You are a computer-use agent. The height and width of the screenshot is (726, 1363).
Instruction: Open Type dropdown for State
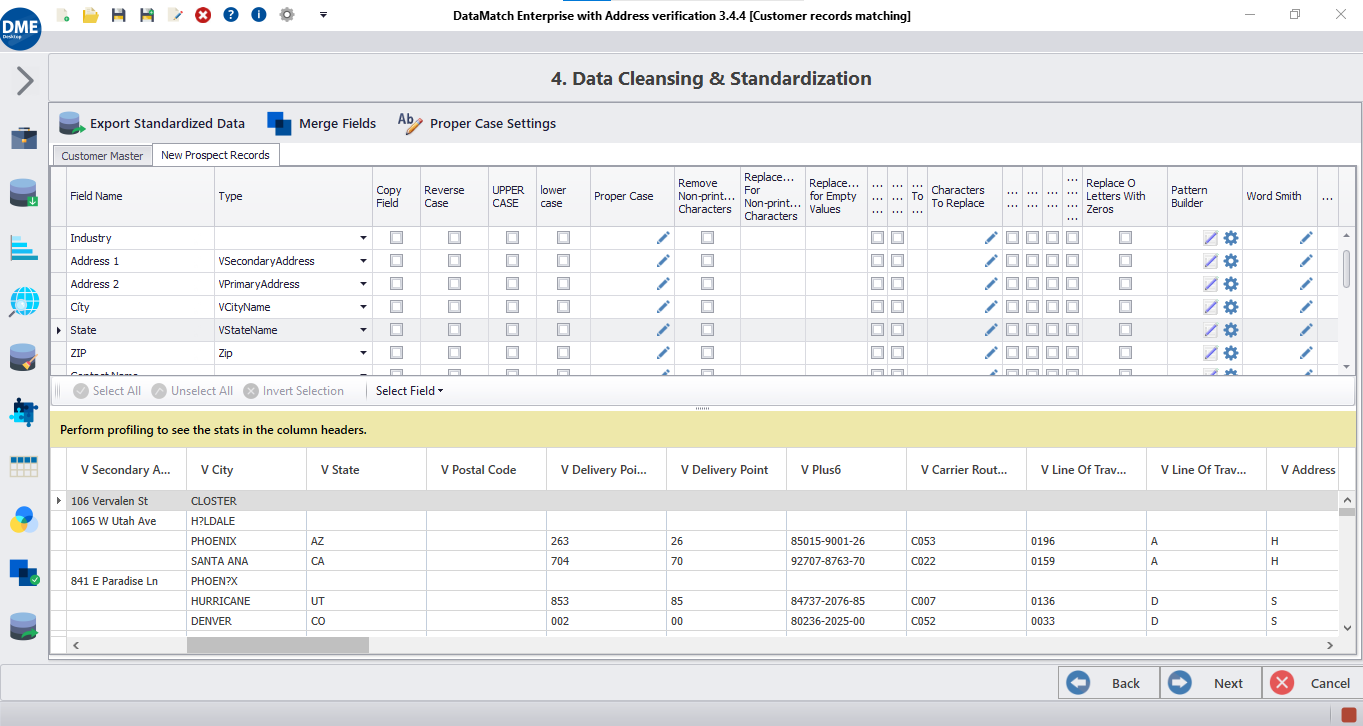pos(363,330)
